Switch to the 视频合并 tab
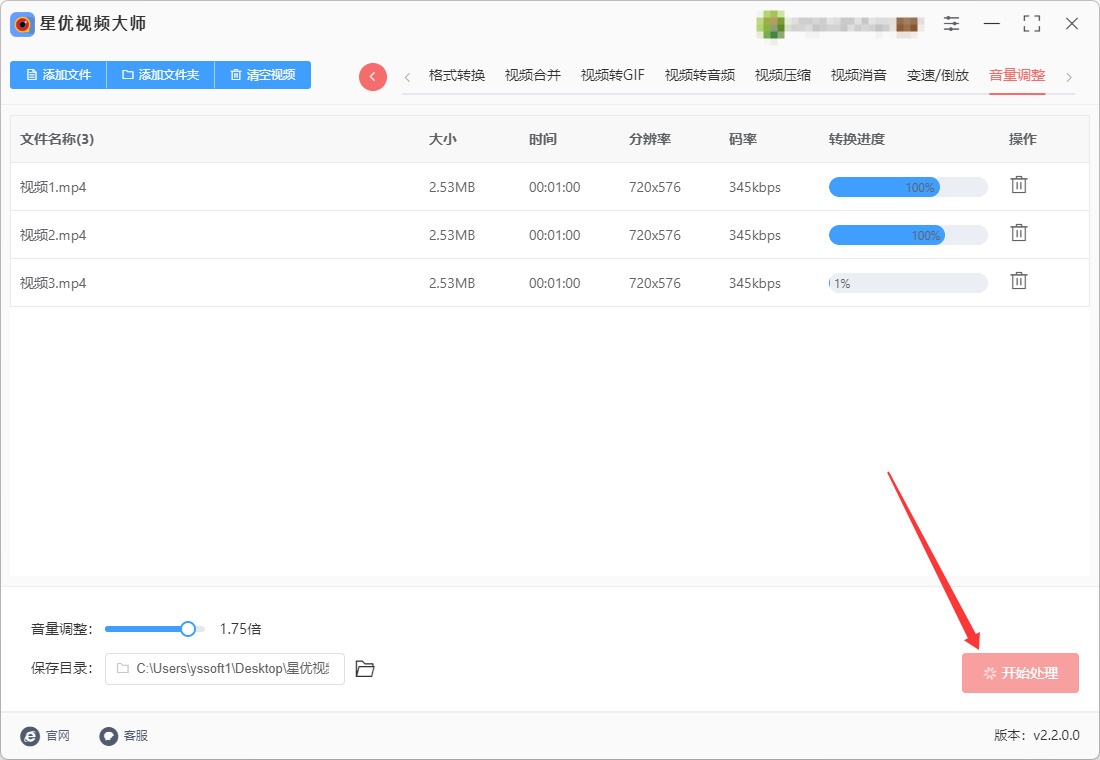The image size is (1100, 760). pyautogui.click(x=532, y=75)
